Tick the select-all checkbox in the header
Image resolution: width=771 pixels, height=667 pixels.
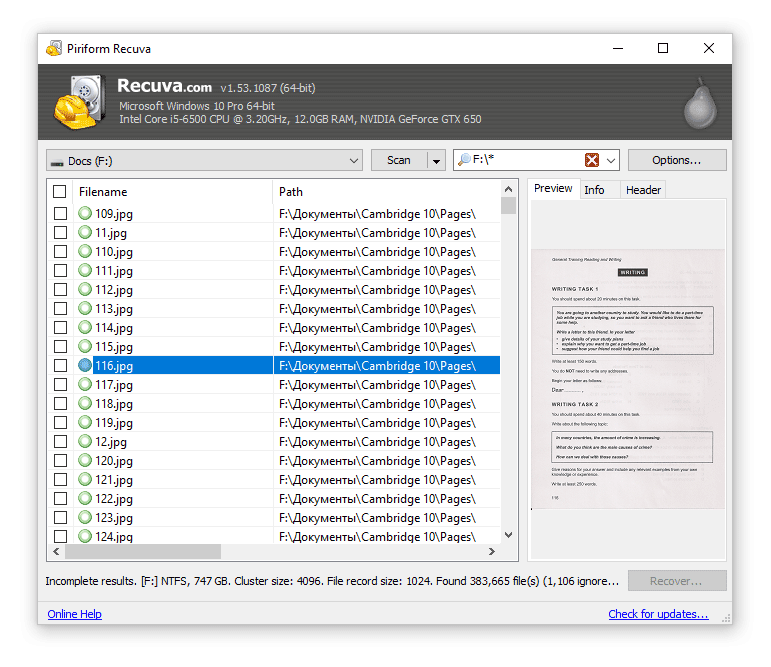click(x=59, y=191)
